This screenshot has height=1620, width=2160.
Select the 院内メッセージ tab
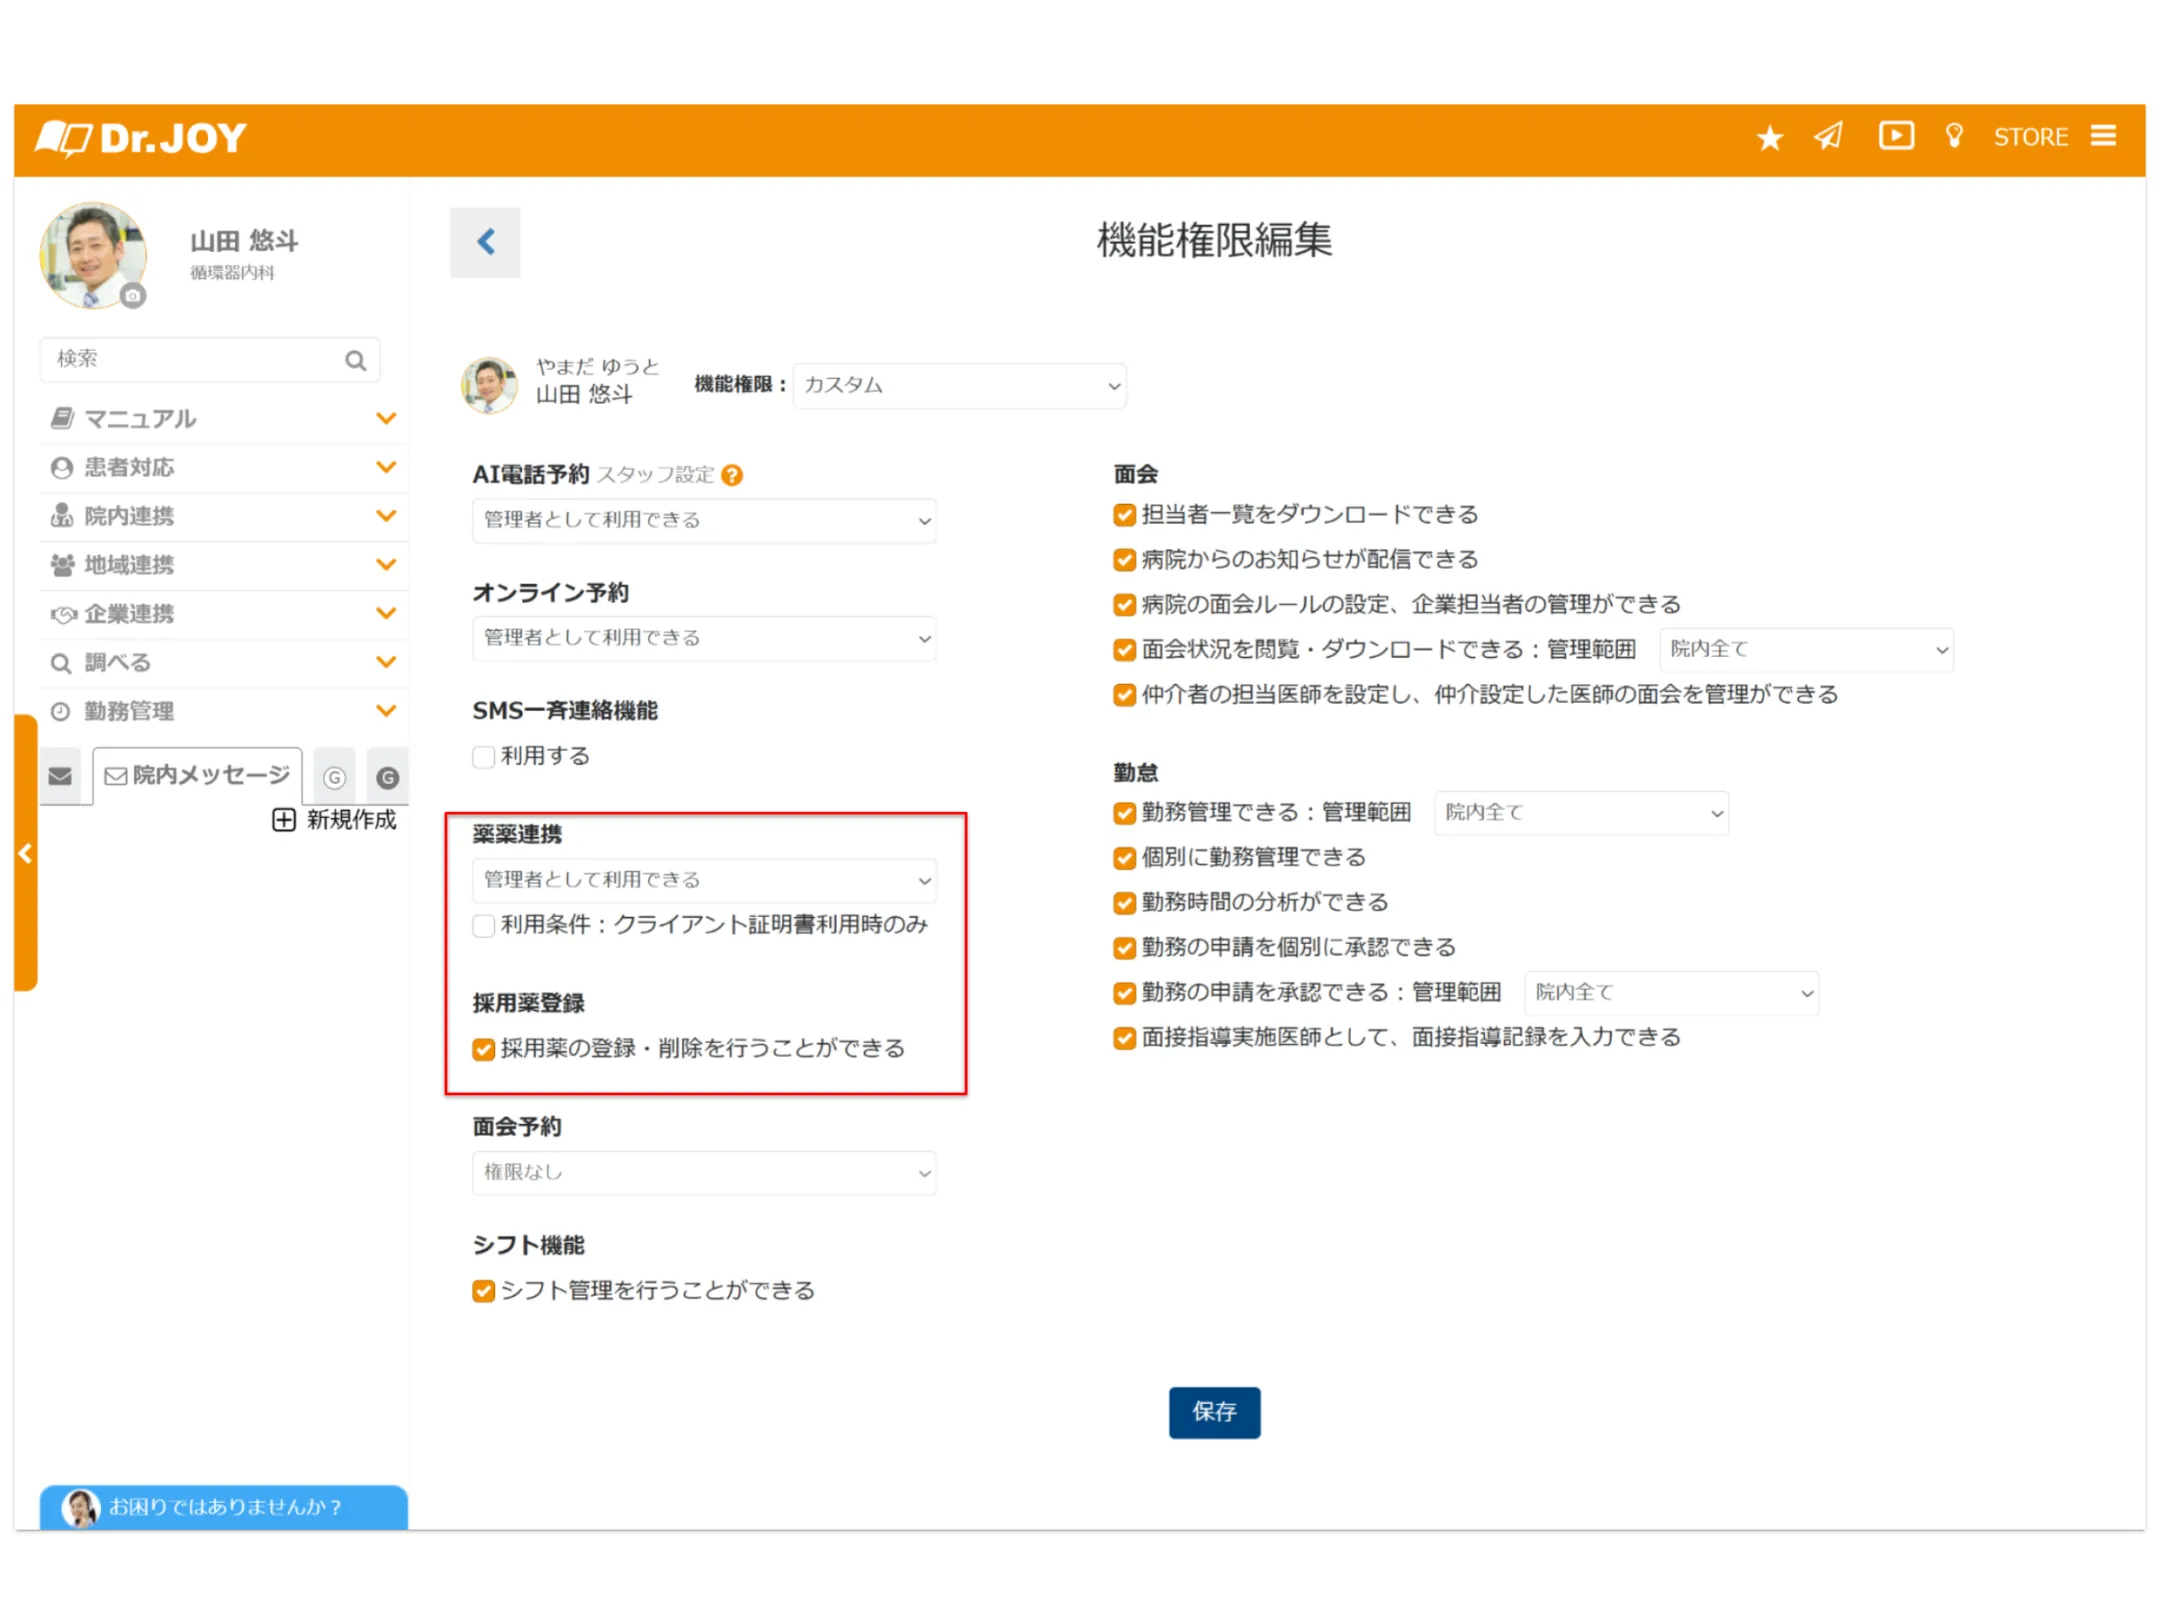click(198, 776)
